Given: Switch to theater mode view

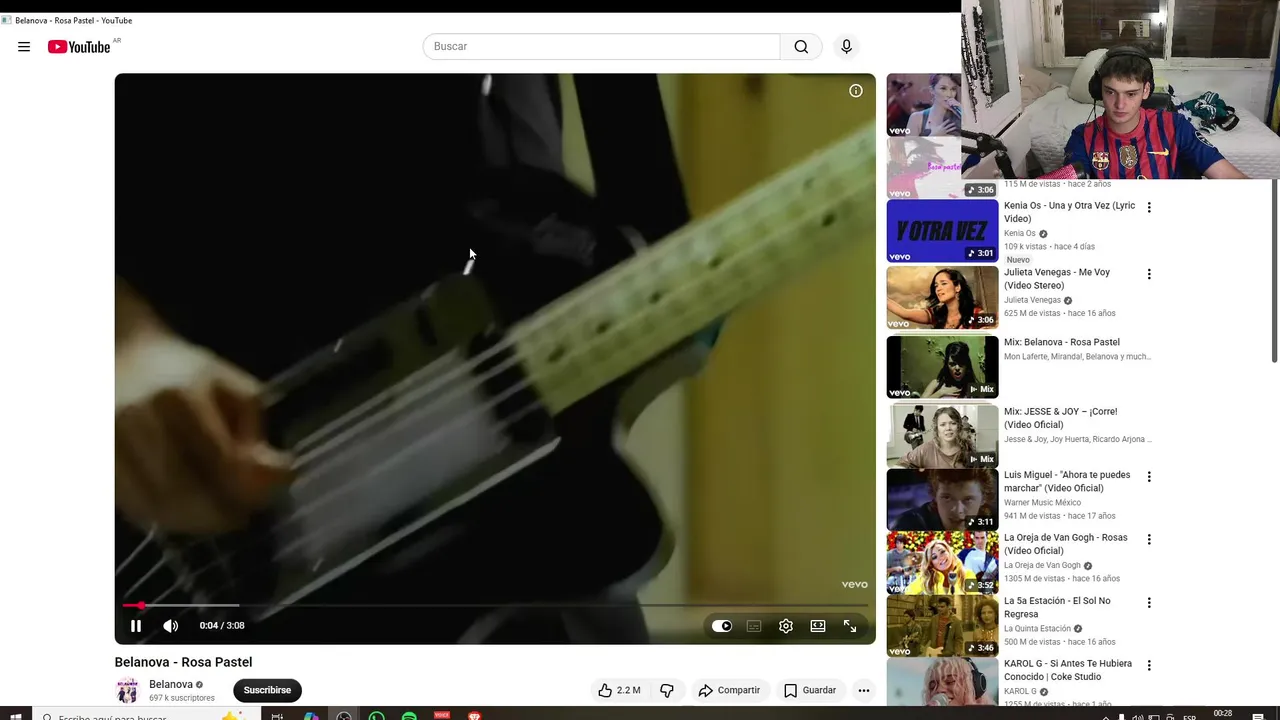Looking at the screenshot, I should pyautogui.click(x=818, y=626).
